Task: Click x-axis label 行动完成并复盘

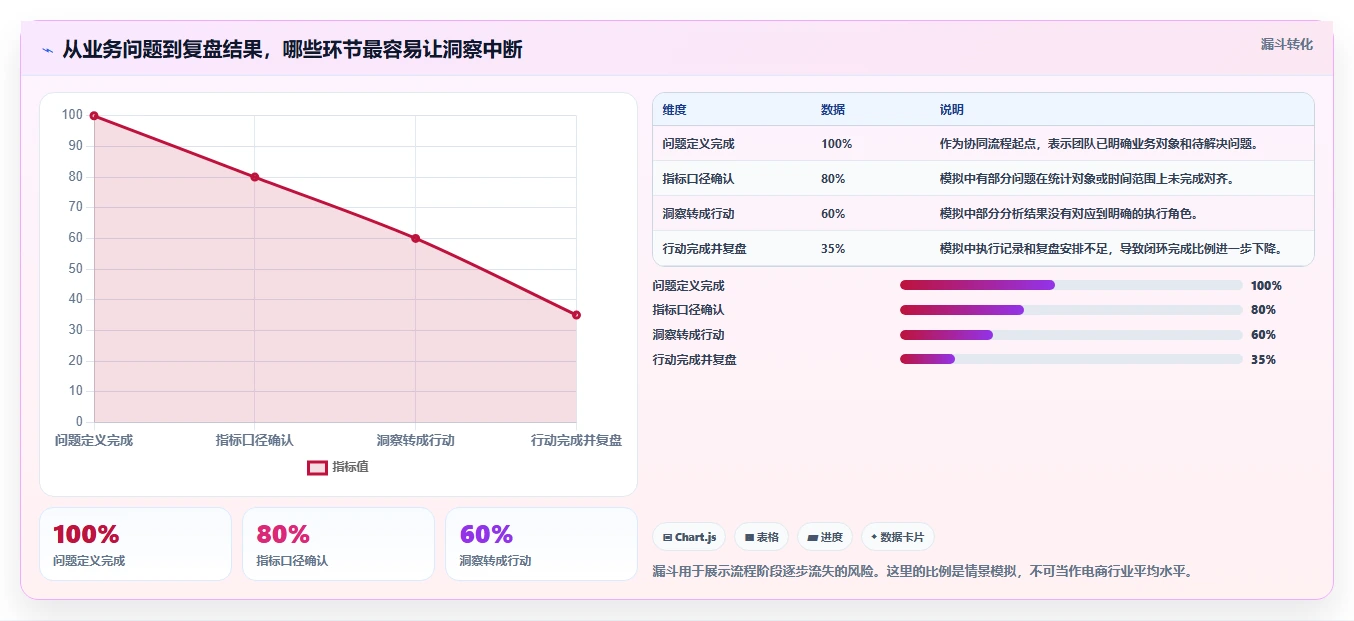Action: coord(576,440)
